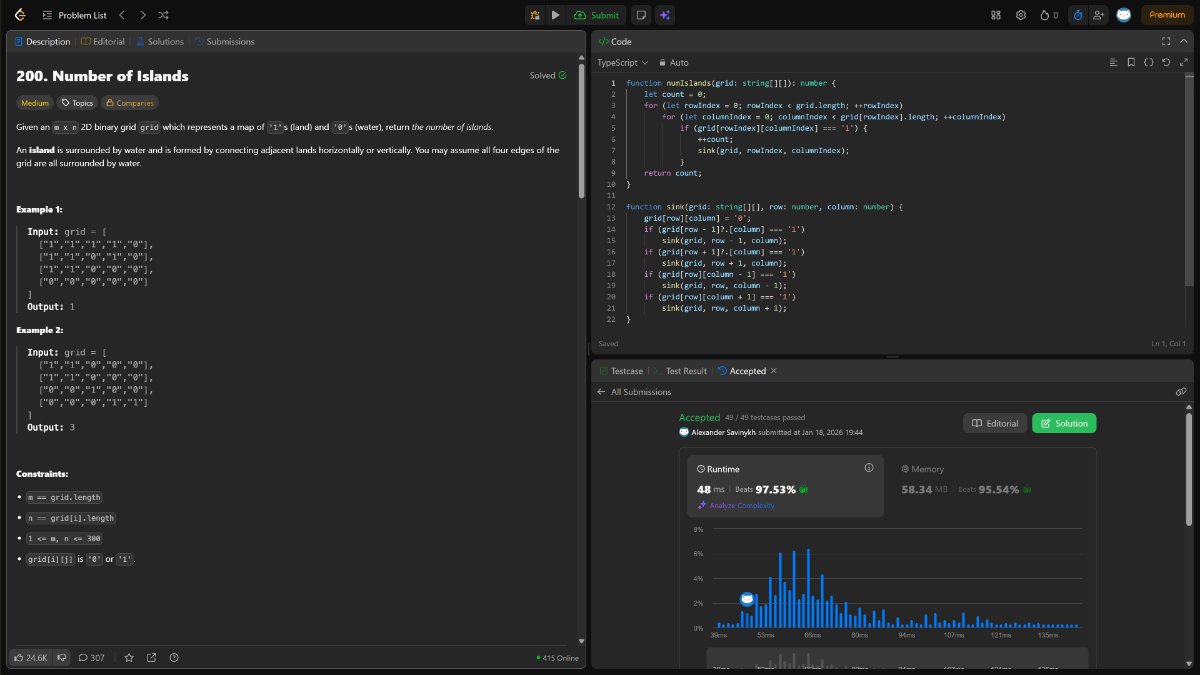Reset code with the undo arrow icon

point(1166,62)
